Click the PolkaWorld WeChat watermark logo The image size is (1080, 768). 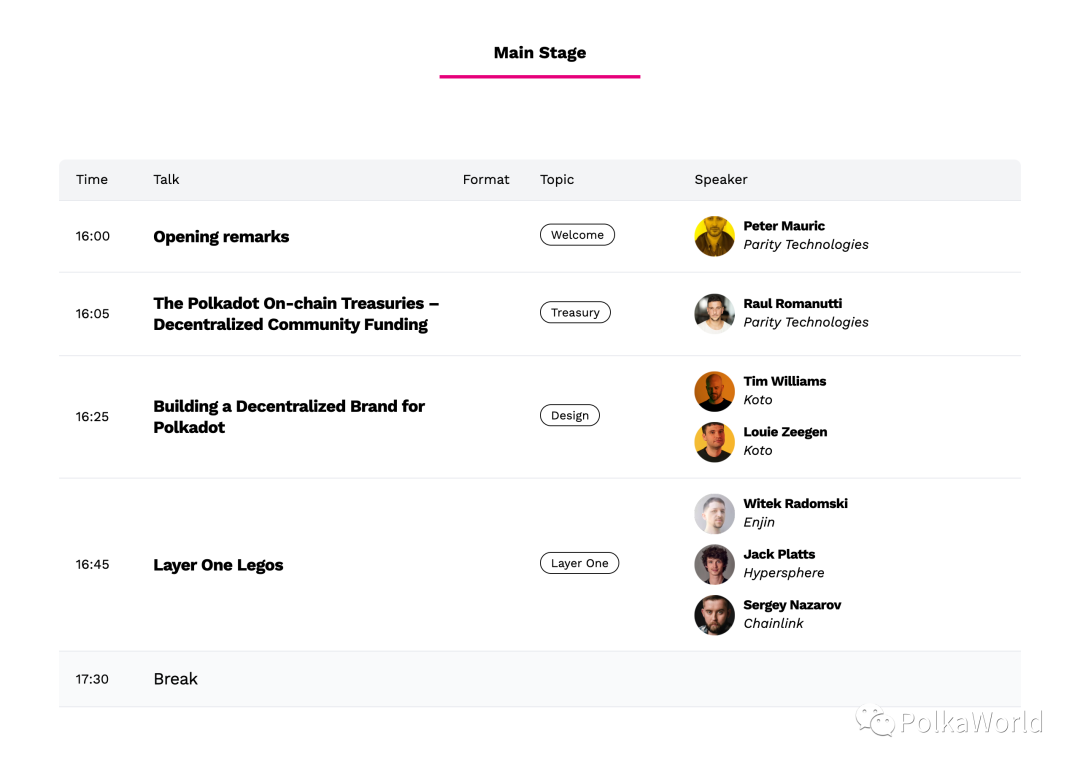875,720
